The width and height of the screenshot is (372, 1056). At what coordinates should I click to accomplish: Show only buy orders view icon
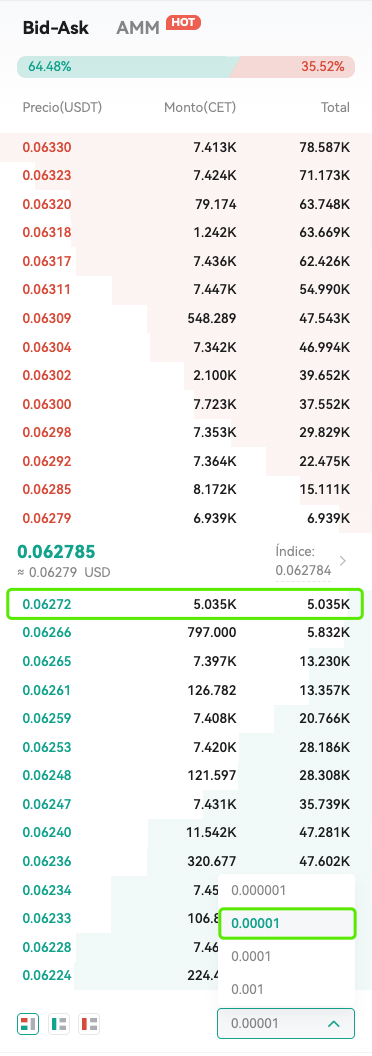[x=59, y=1024]
